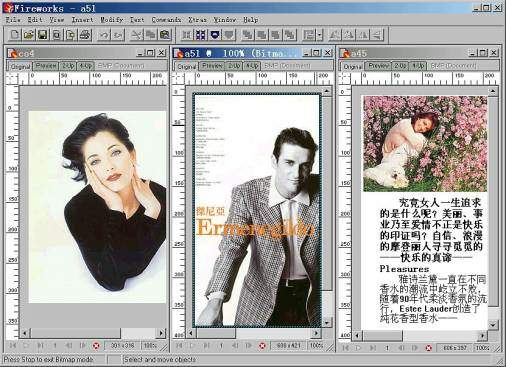This screenshot has height=367, width=506.
Task: Open the View menu
Action: (57, 20)
